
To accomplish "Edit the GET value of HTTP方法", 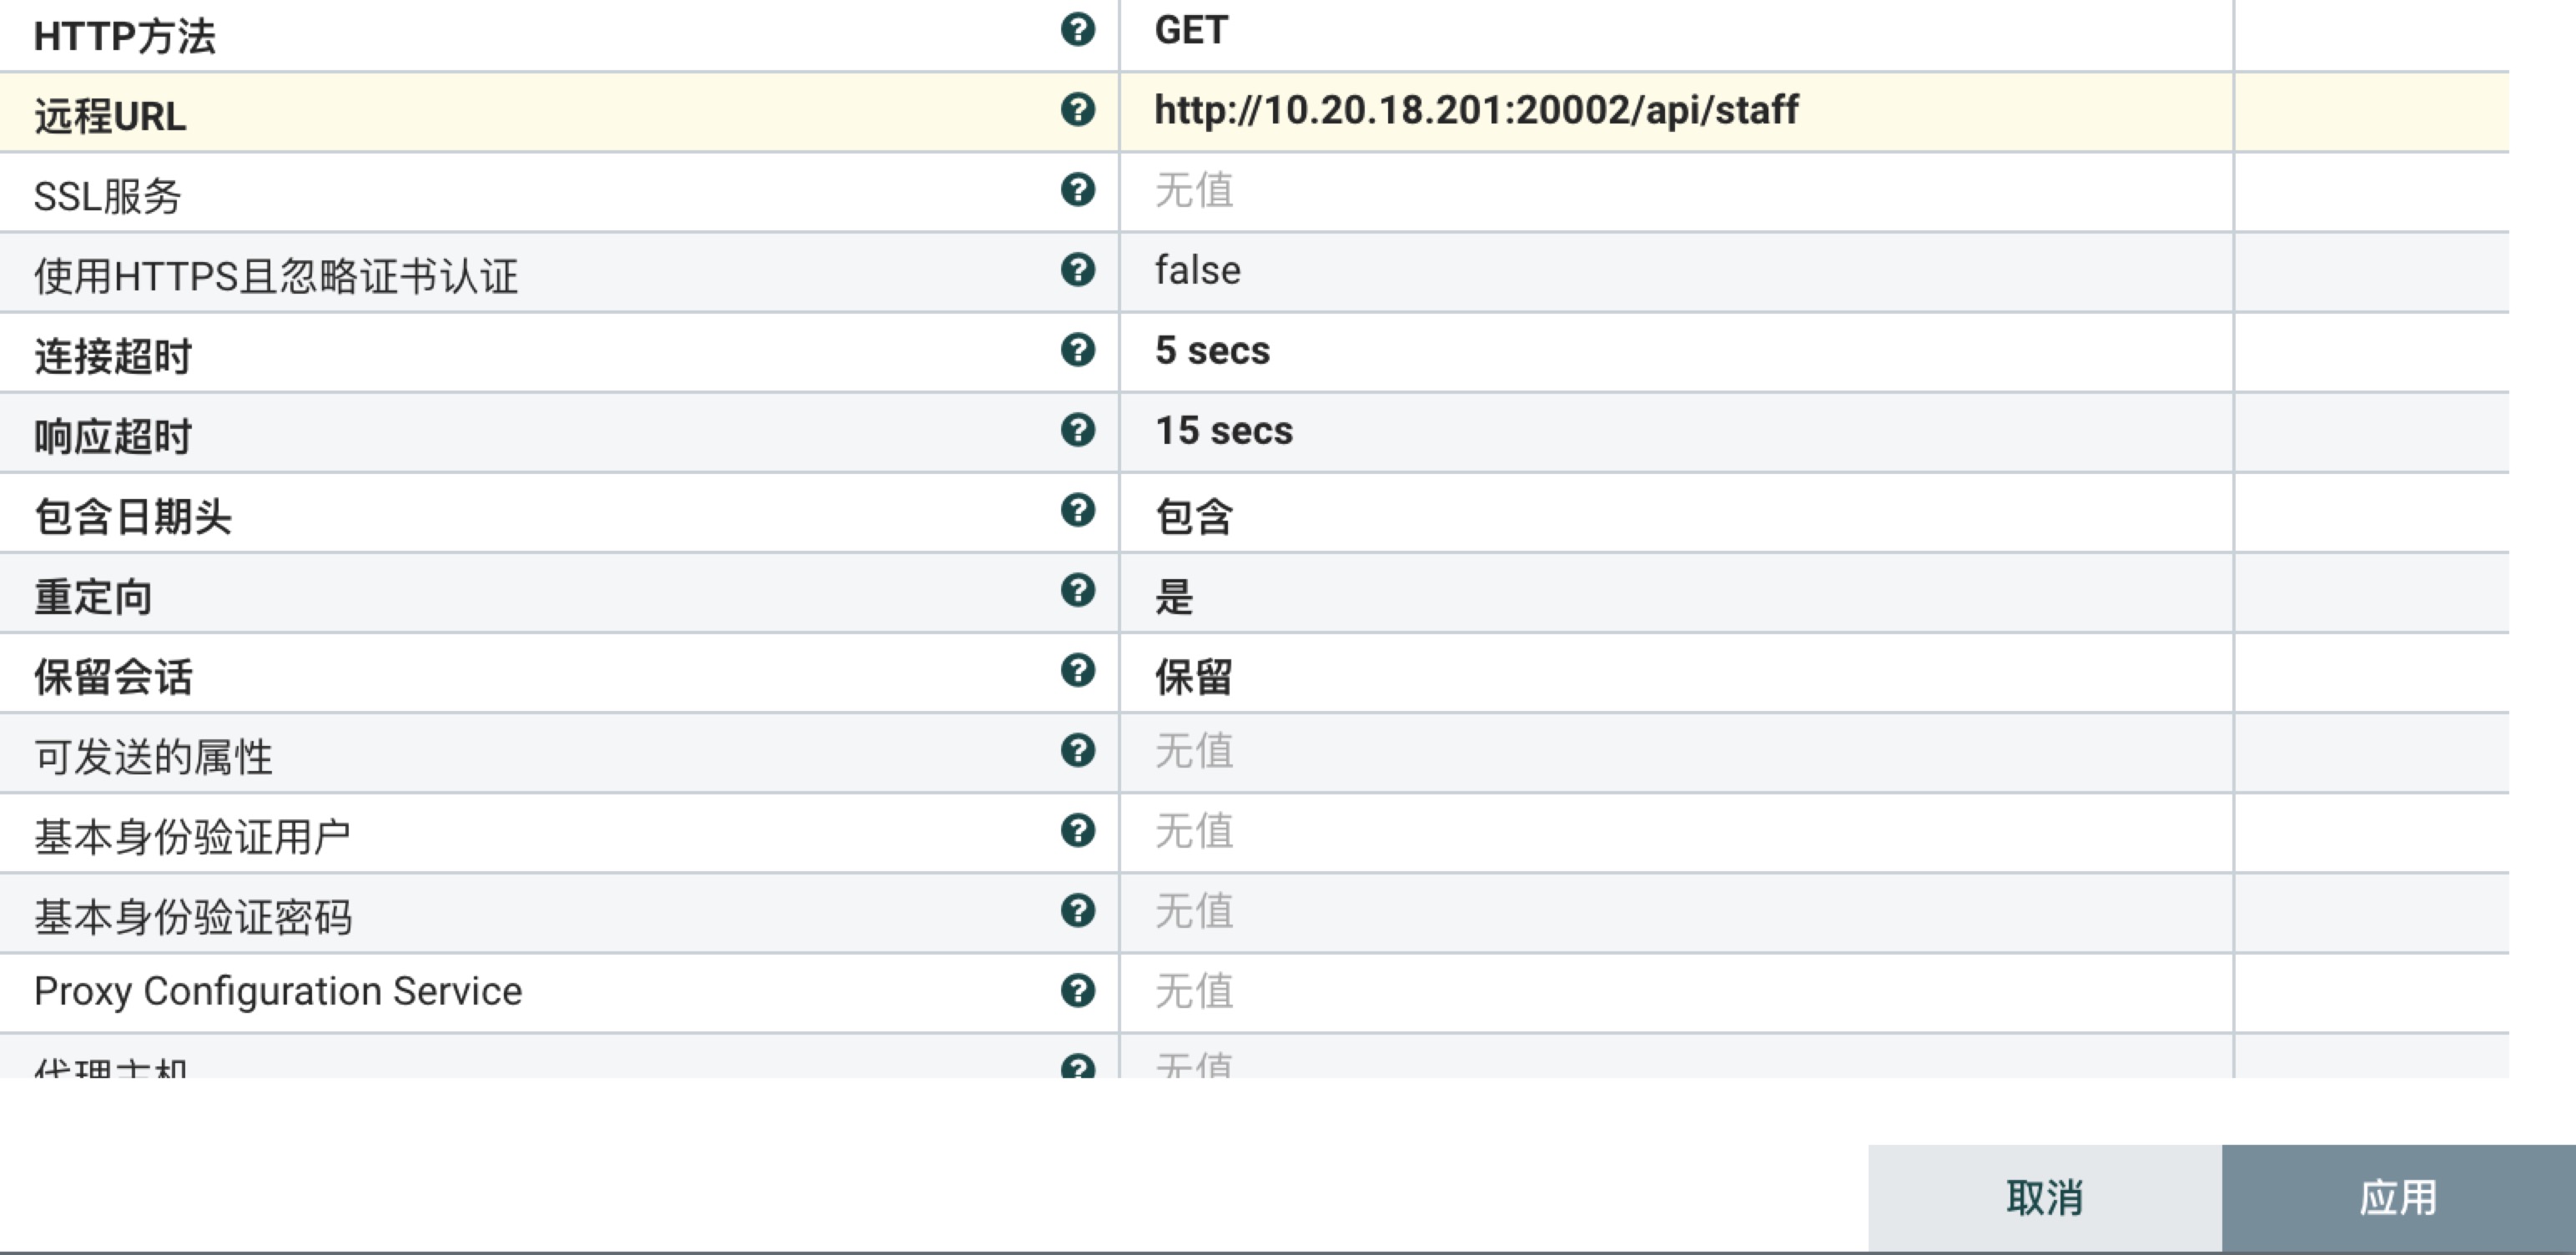I will (1676, 33).
